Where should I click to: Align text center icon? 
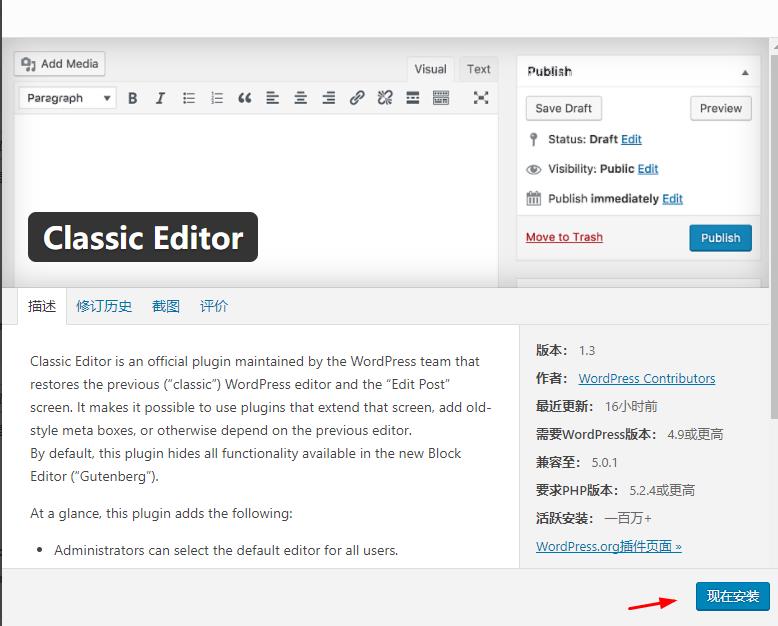tap(300, 98)
